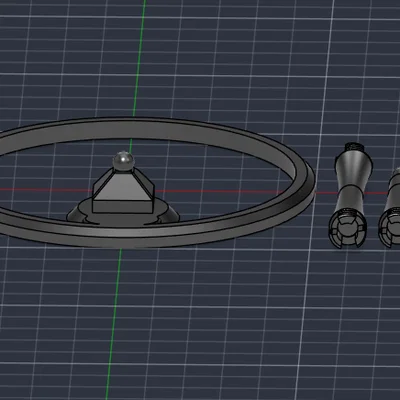The width and height of the screenshot is (400, 400).
Task: Select the partially visible pin at the edge
Action: 390,208
